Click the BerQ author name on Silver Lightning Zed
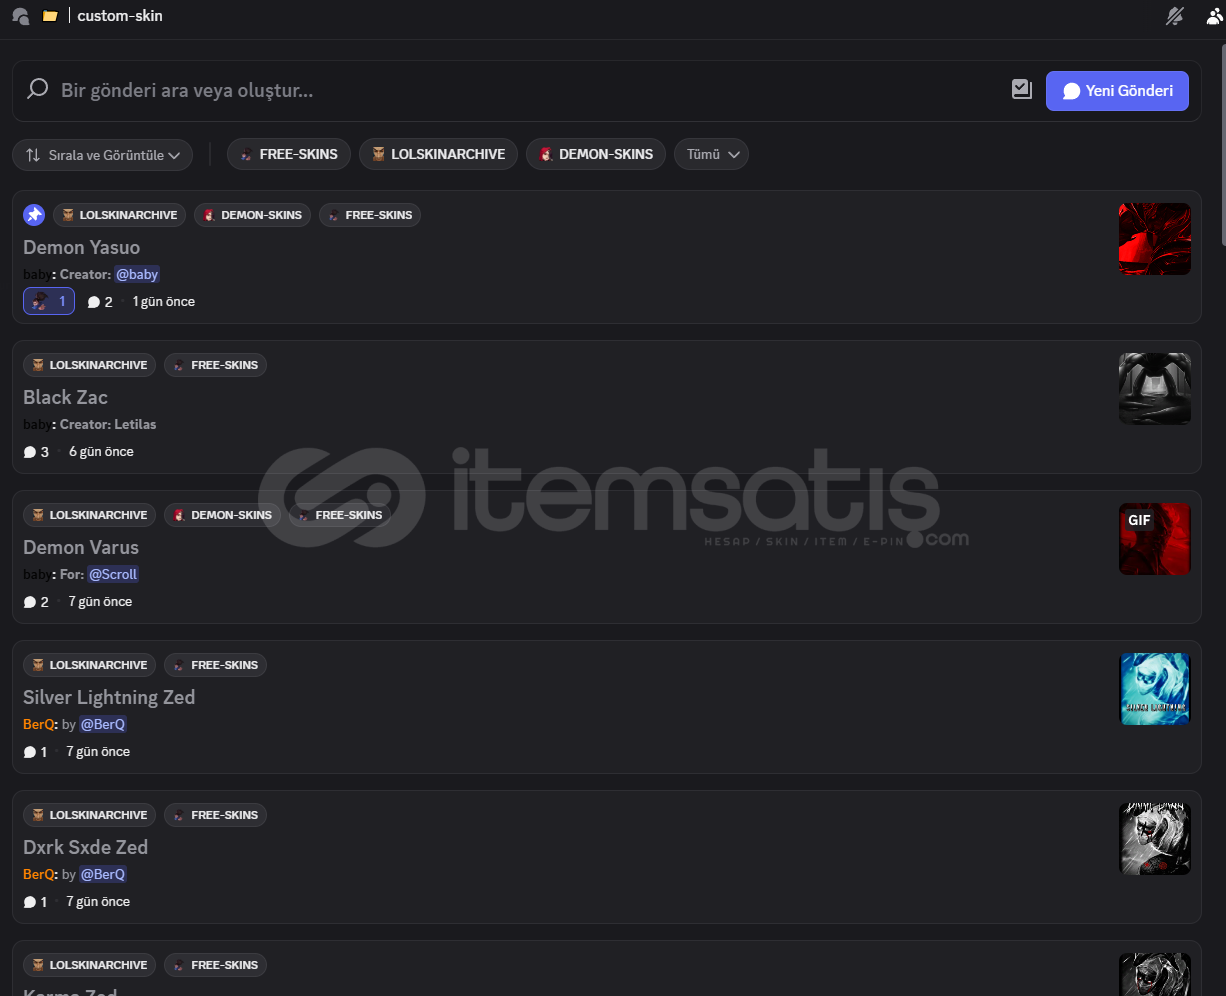Viewport: 1226px width, 996px height. click(x=39, y=724)
